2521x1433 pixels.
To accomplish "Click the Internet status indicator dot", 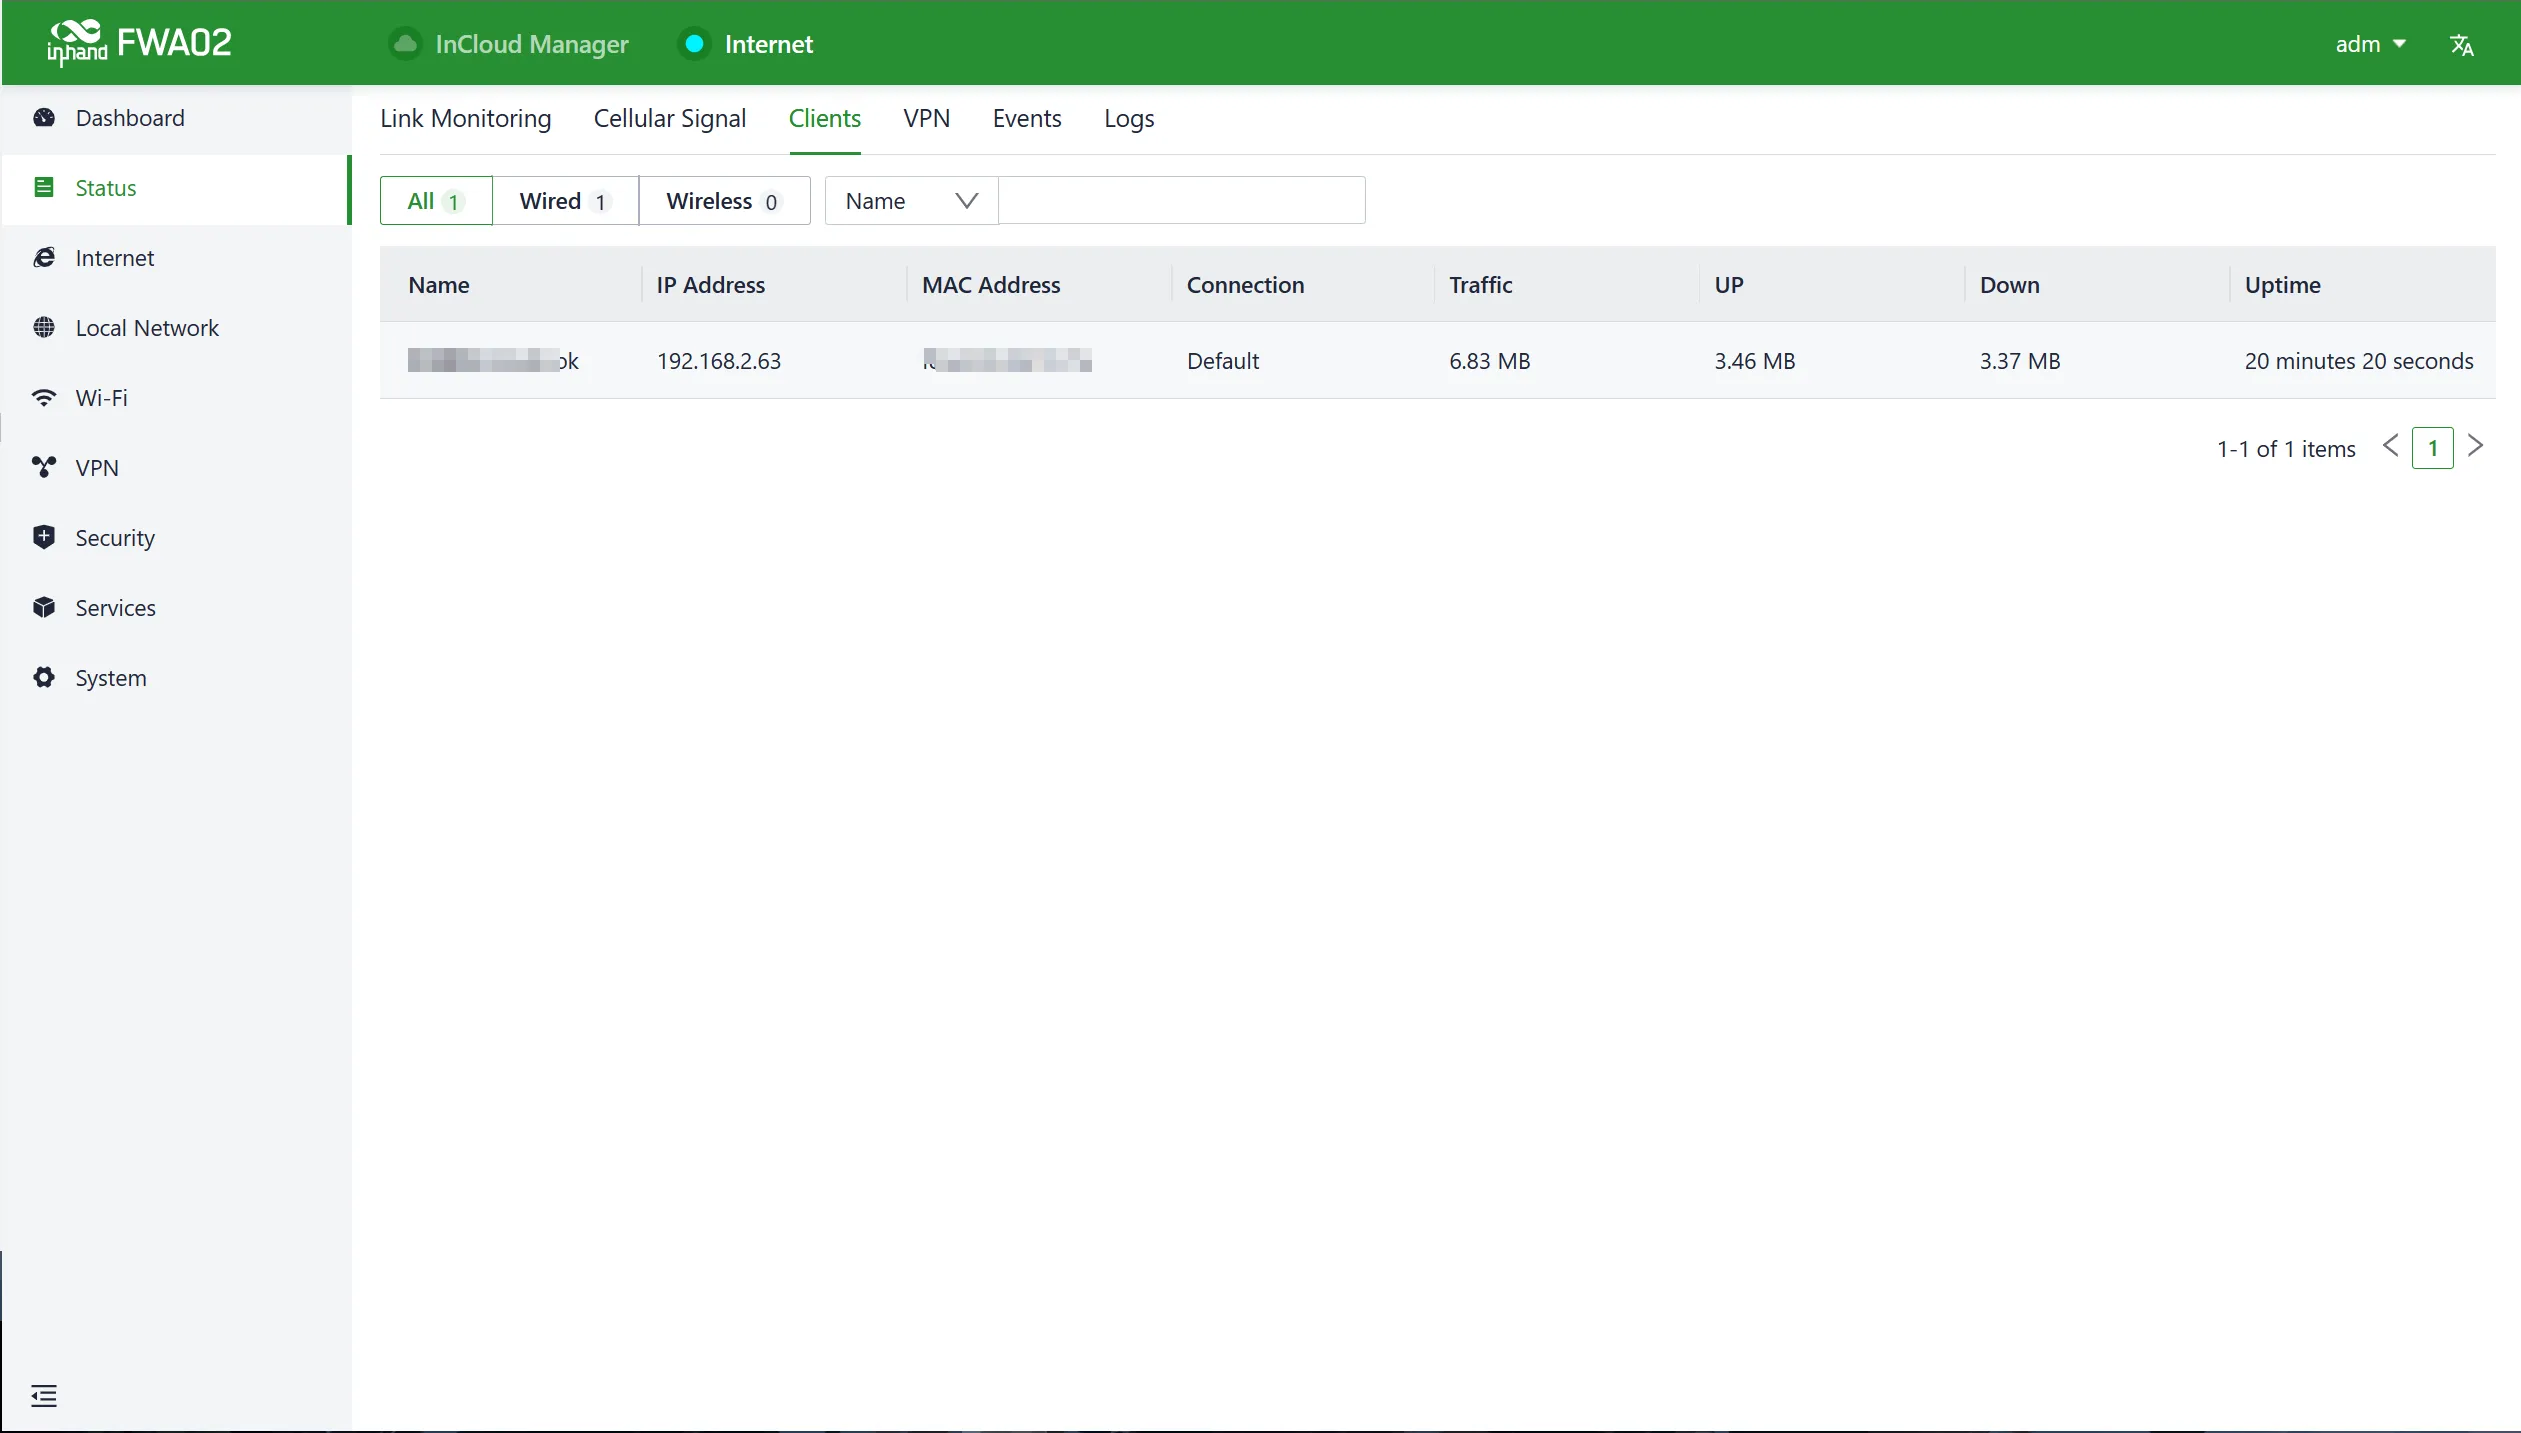I will tap(694, 44).
